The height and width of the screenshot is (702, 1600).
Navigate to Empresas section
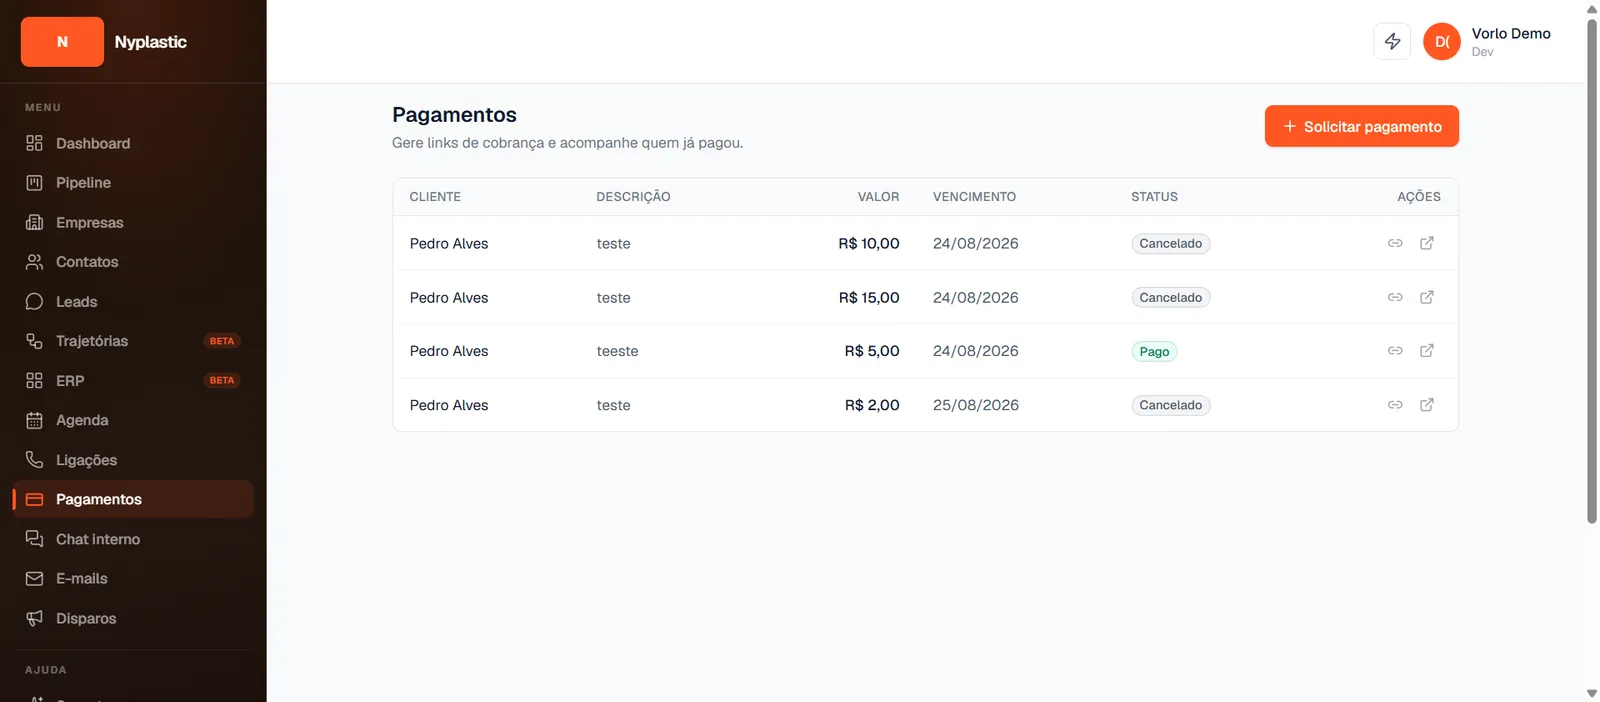(x=133, y=222)
